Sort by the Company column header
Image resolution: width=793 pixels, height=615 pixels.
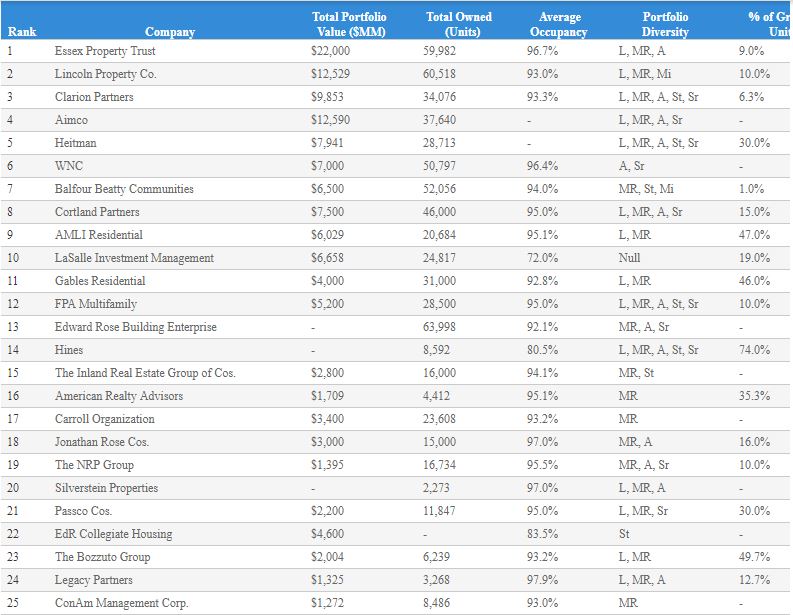(x=170, y=32)
